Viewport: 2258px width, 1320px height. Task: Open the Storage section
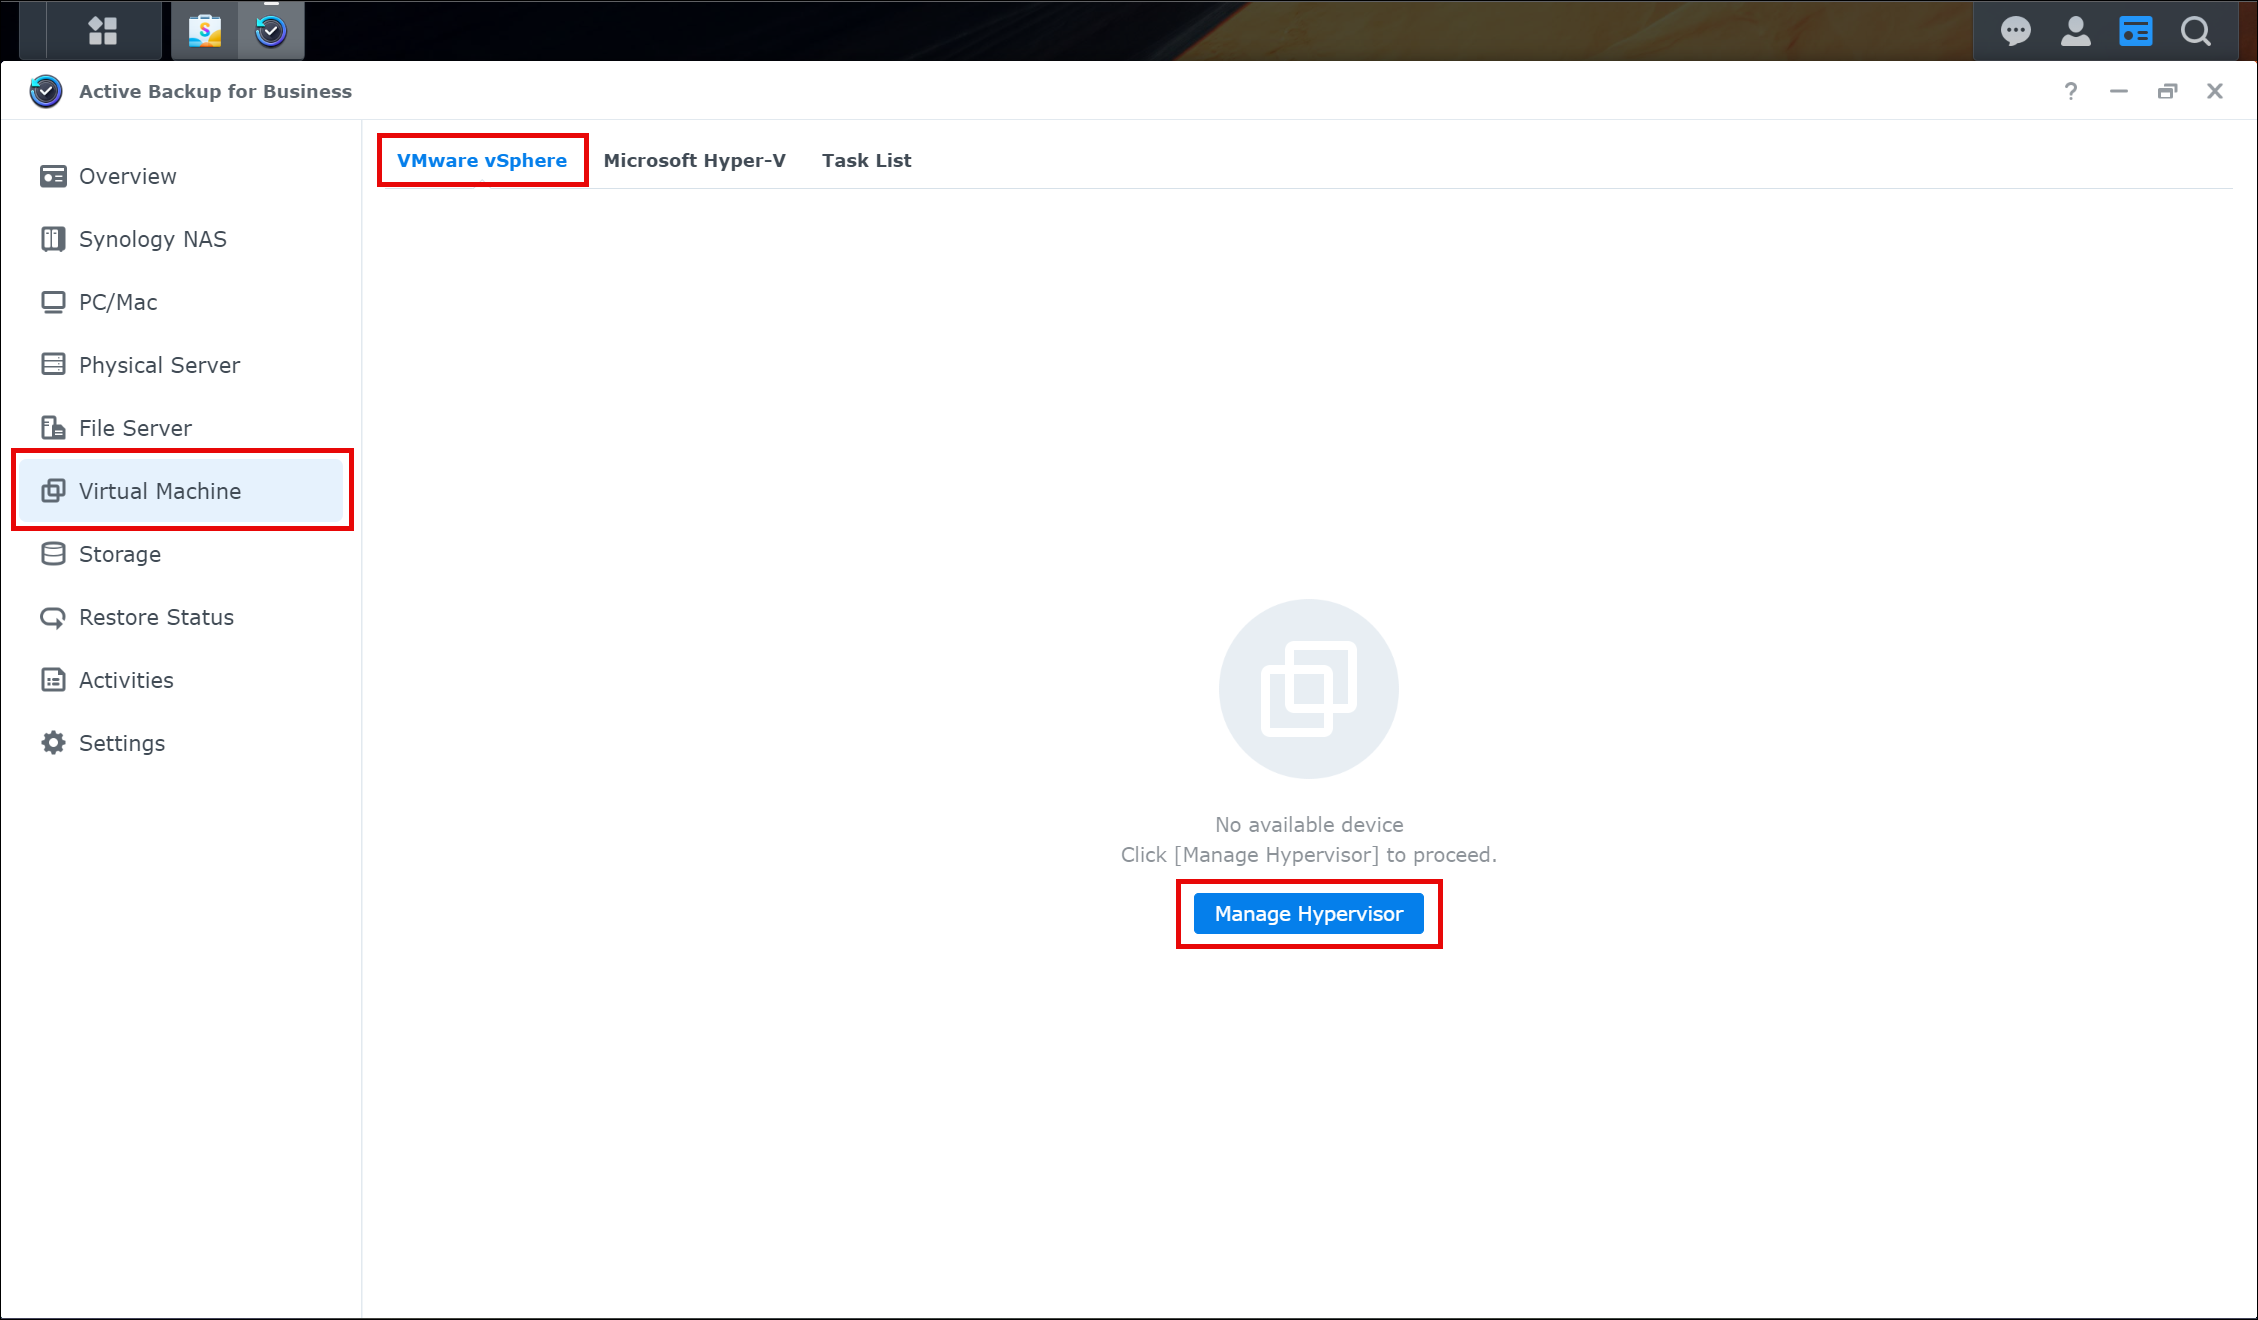coord(119,554)
